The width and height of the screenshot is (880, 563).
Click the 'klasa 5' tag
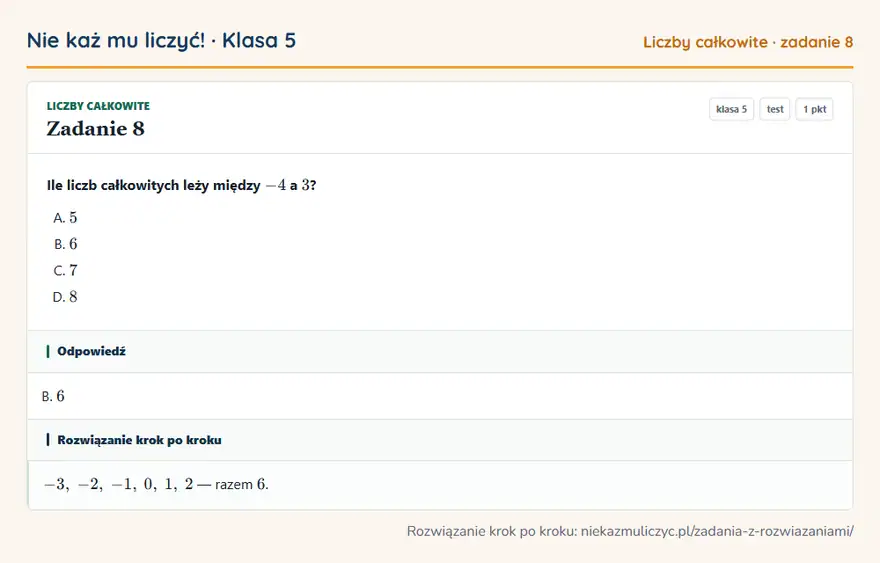pyautogui.click(x=731, y=109)
